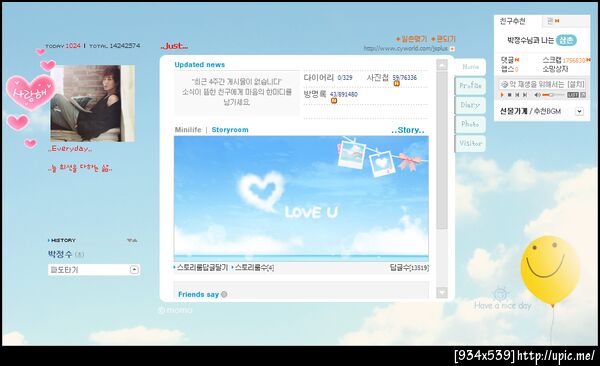The image size is (600, 366).
Task: Click the profile photo thumbnail
Action: [93, 103]
